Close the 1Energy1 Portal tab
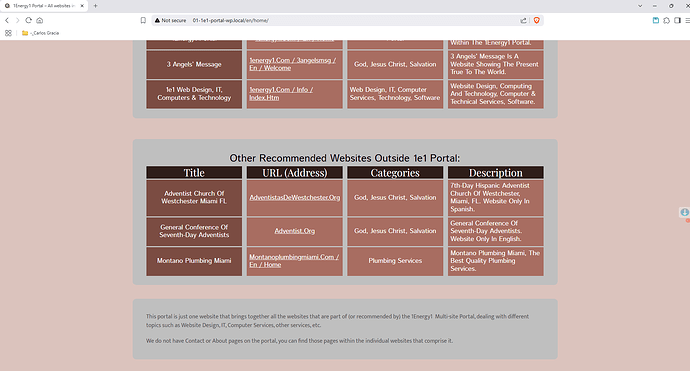The height and width of the screenshot is (371, 690). click(82, 6)
